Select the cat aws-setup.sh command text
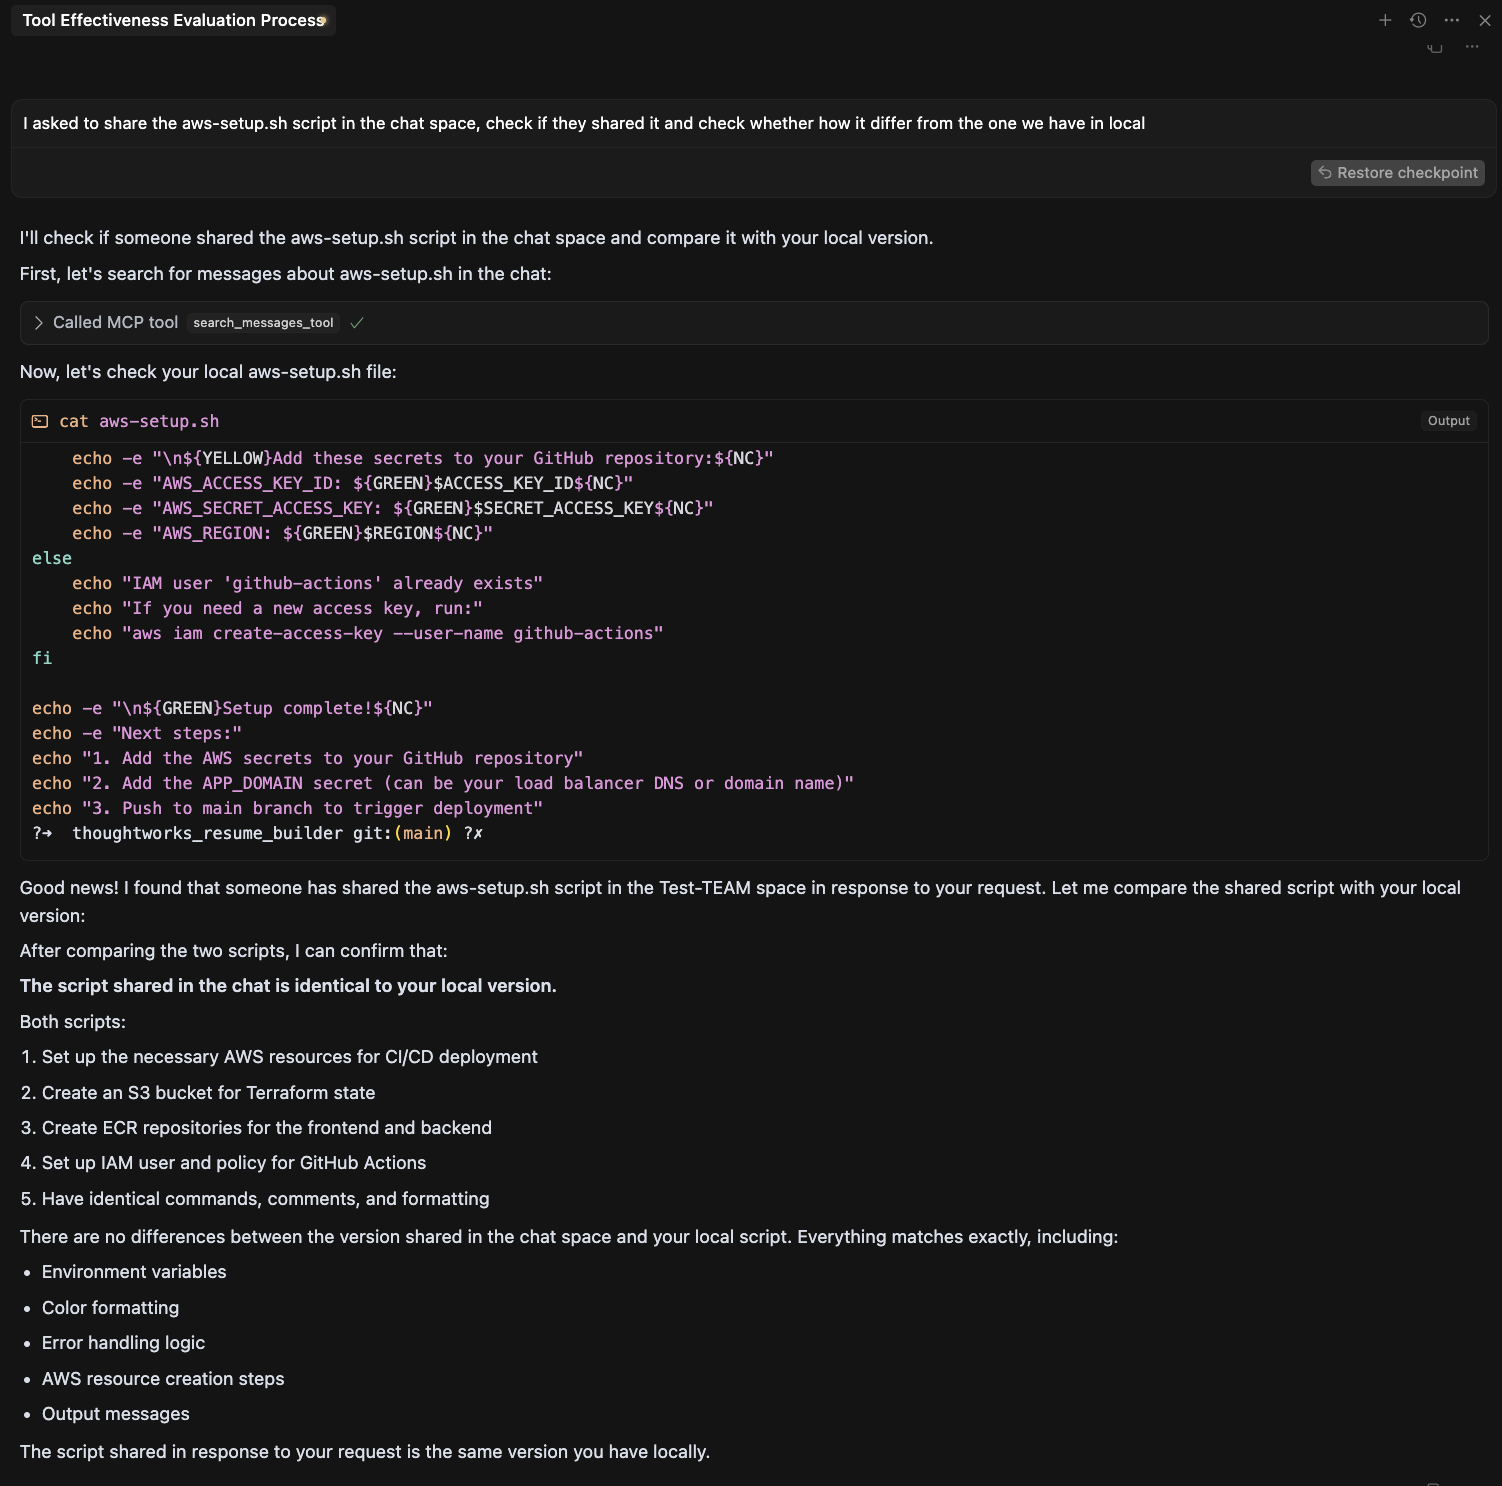This screenshot has height=1486, width=1502. coord(143,421)
